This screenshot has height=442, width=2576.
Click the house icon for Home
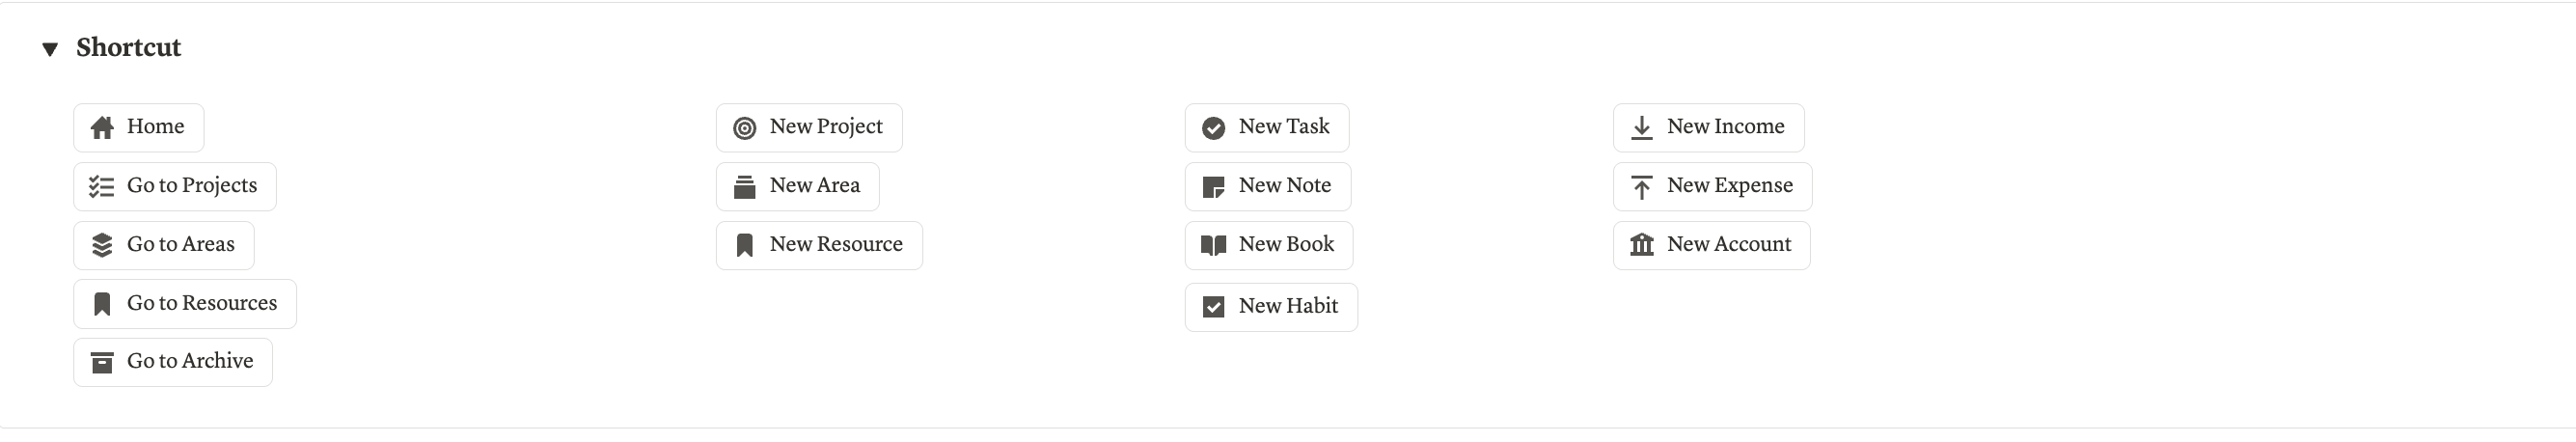102,128
